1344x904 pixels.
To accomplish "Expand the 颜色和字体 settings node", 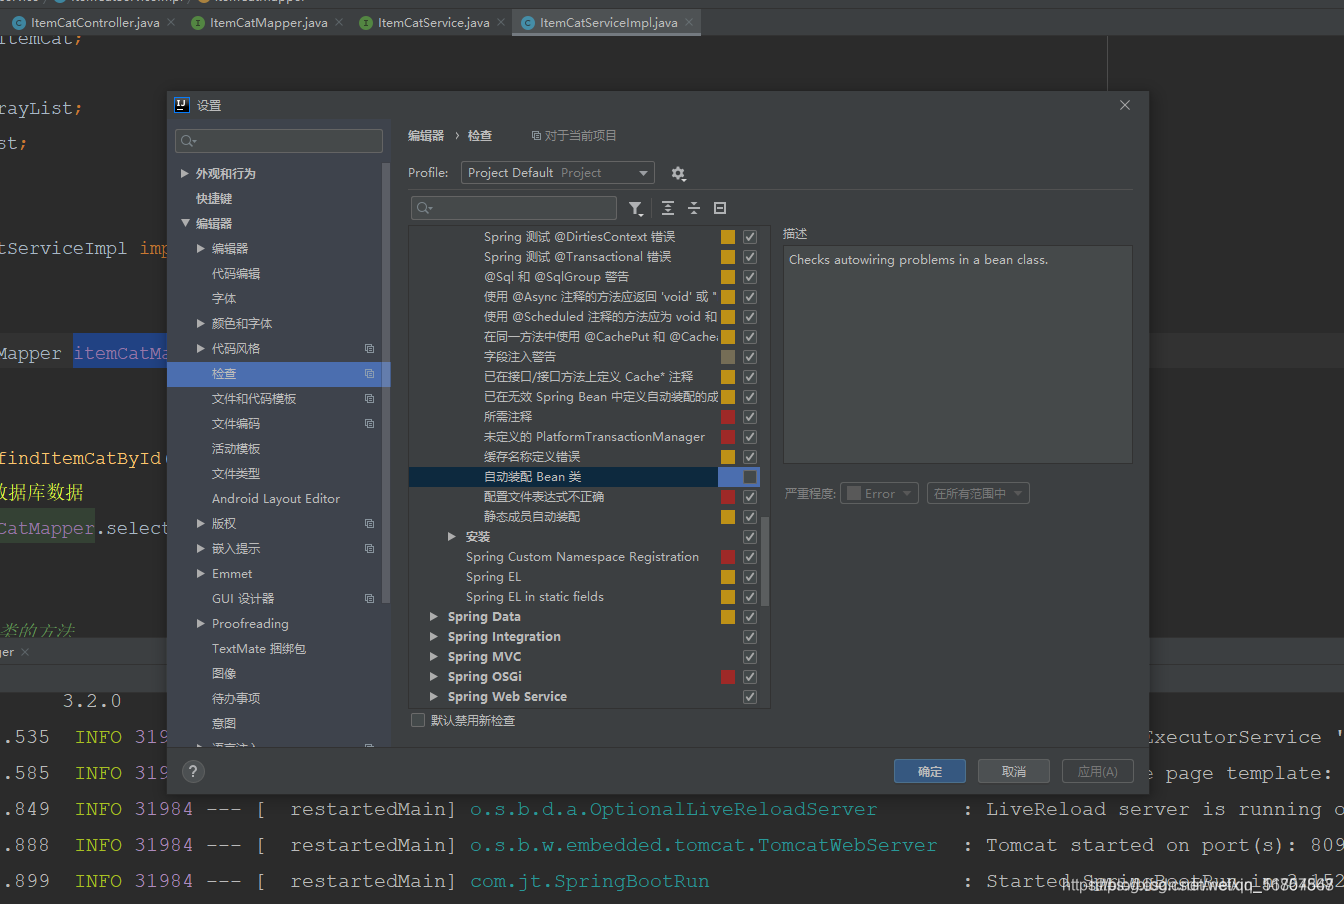I will [x=201, y=324].
